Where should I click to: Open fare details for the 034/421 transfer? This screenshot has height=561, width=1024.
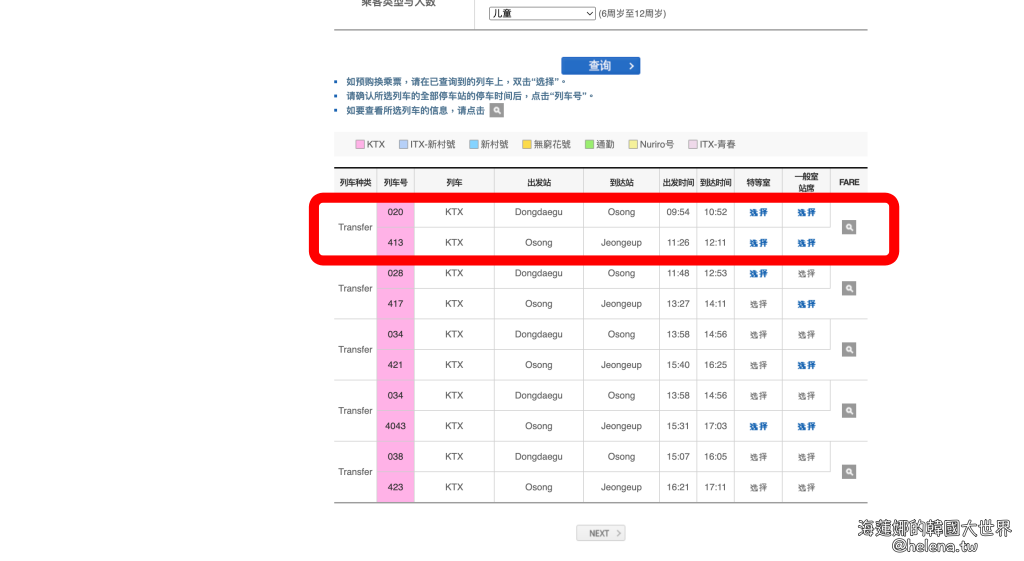848,350
